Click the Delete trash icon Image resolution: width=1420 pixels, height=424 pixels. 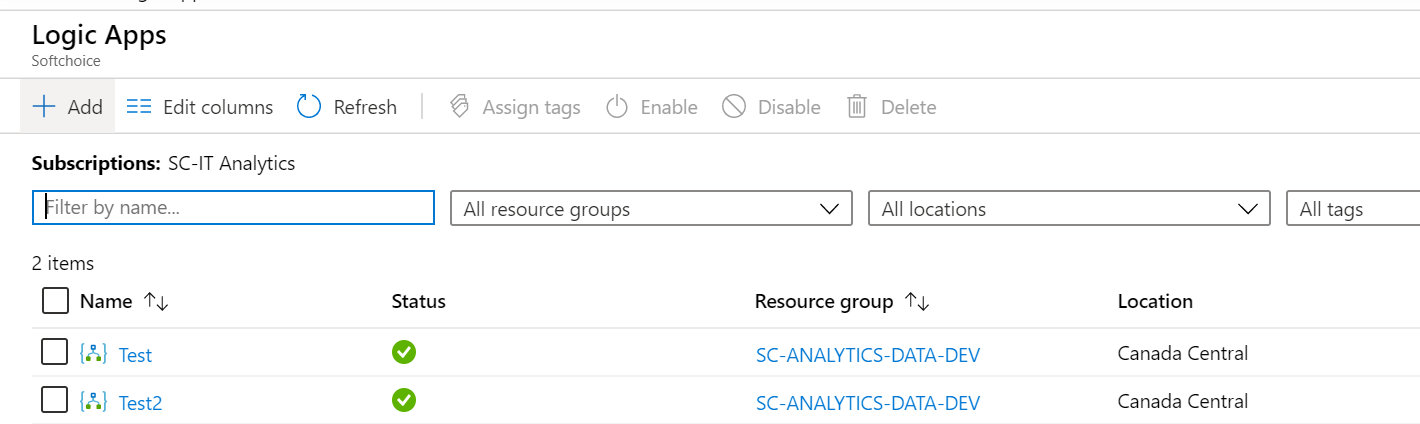coord(857,107)
